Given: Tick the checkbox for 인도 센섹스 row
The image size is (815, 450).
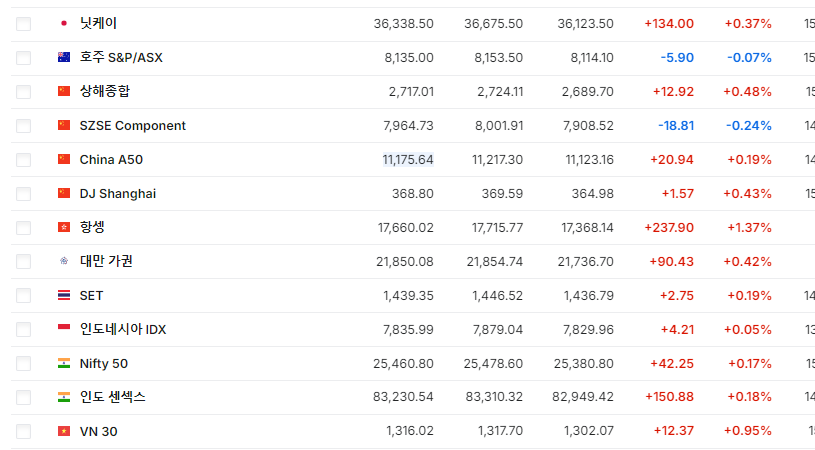Looking at the screenshot, I should pos(23,398).
